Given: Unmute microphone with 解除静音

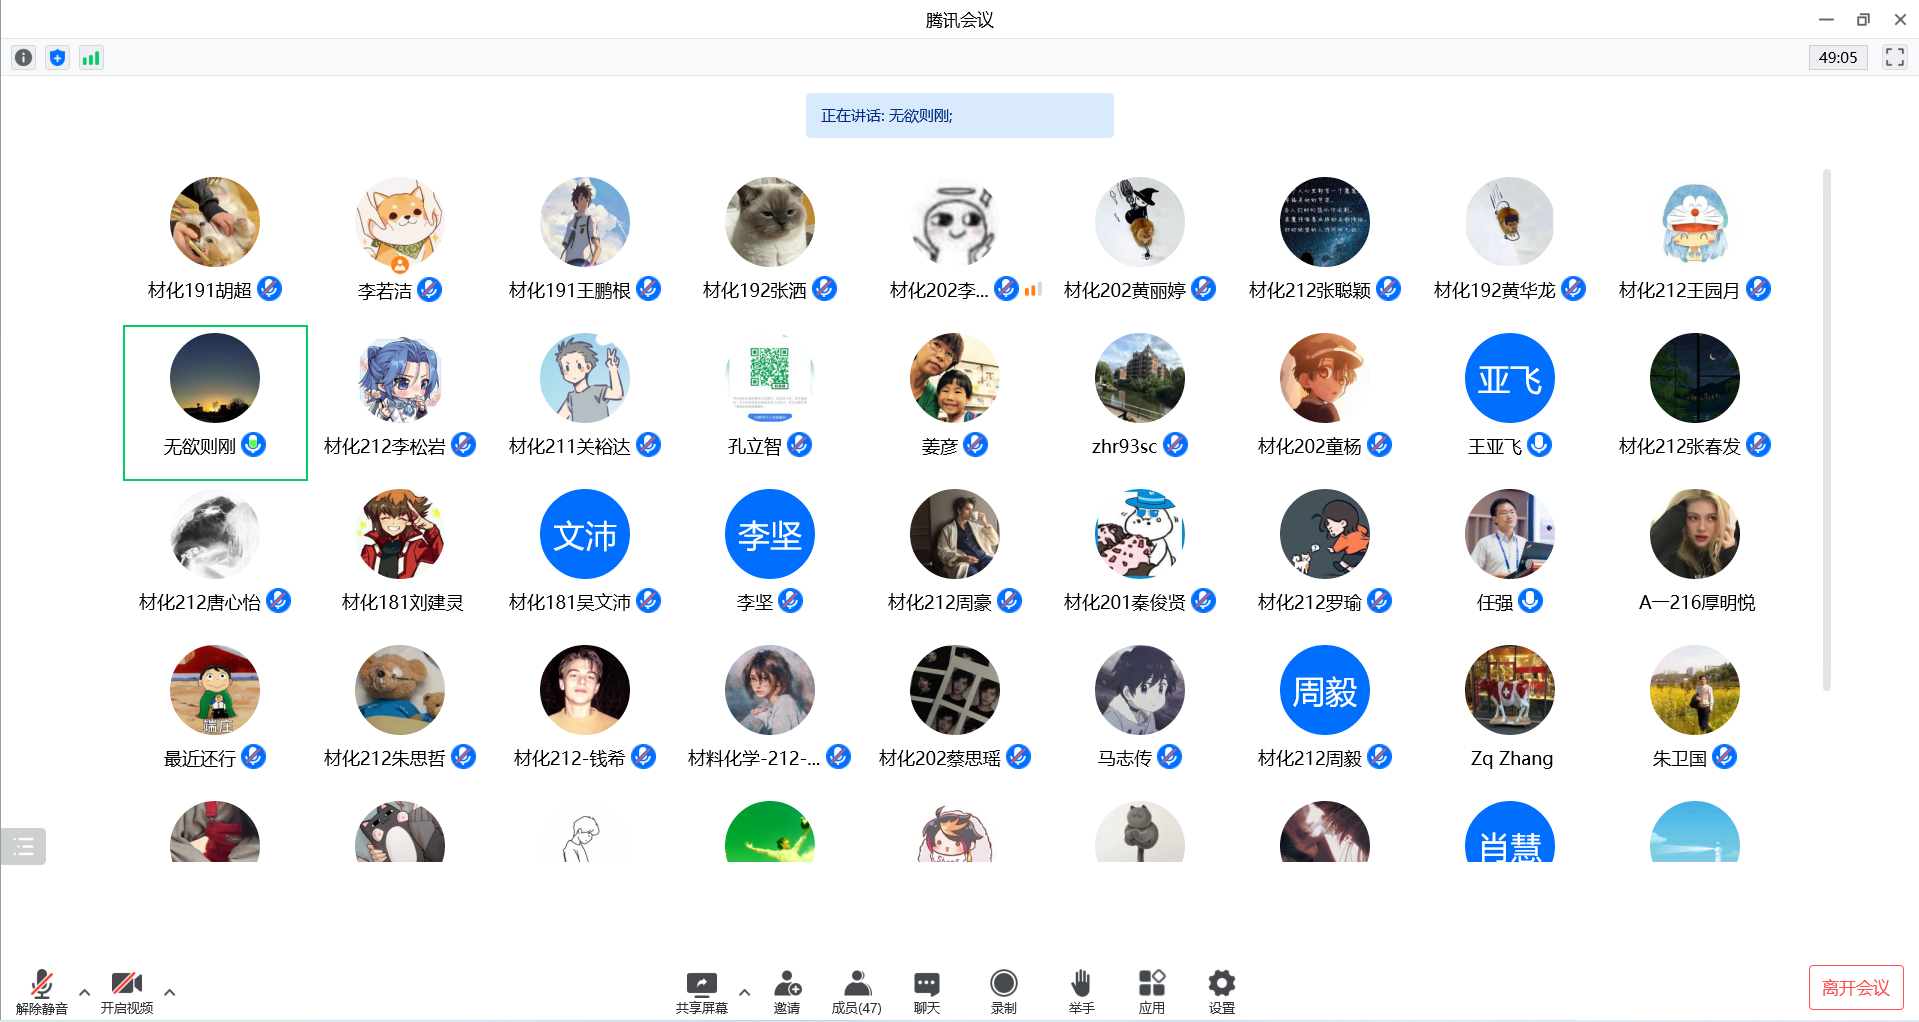Looking at the screenshot, I should coord(42,991).
